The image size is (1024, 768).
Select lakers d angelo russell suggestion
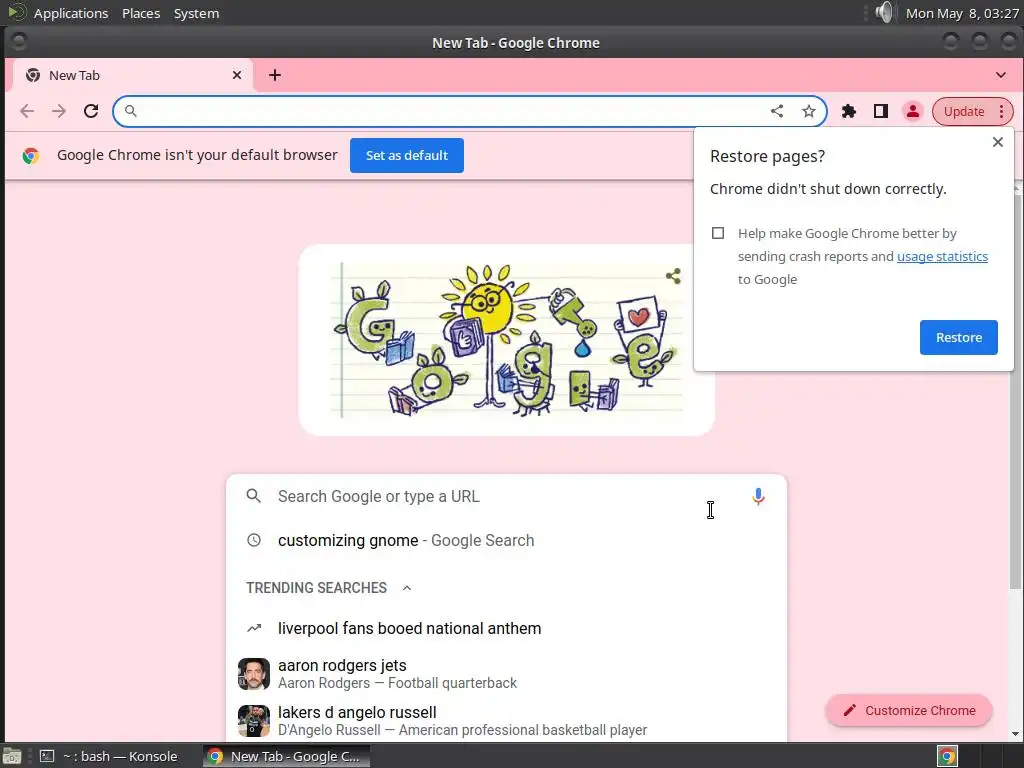506,720
